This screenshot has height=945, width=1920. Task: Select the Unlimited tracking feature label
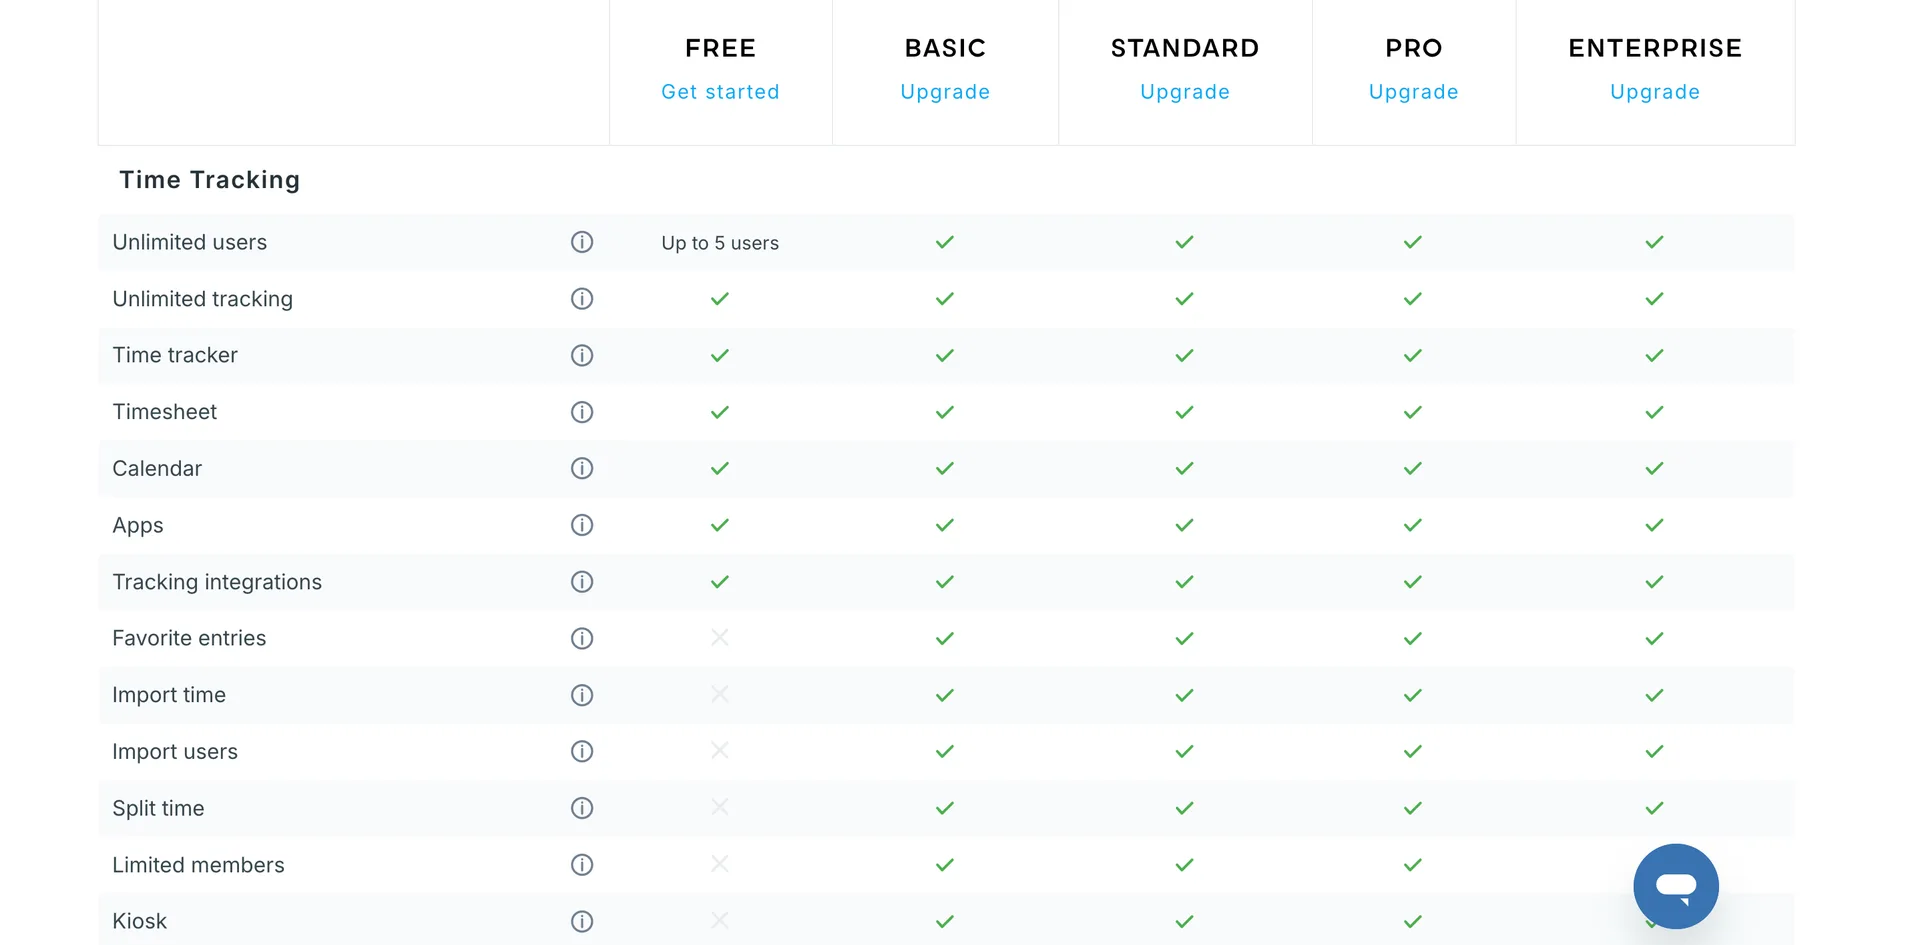pyautogui.click(x=203, y=299)
